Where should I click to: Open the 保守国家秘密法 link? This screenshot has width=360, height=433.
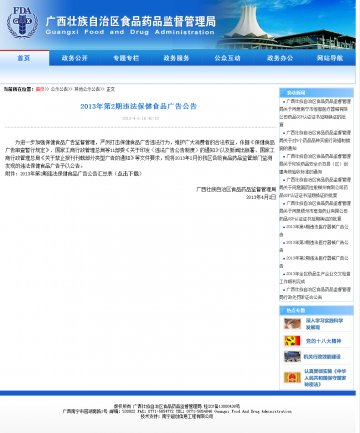coord(325,377)
